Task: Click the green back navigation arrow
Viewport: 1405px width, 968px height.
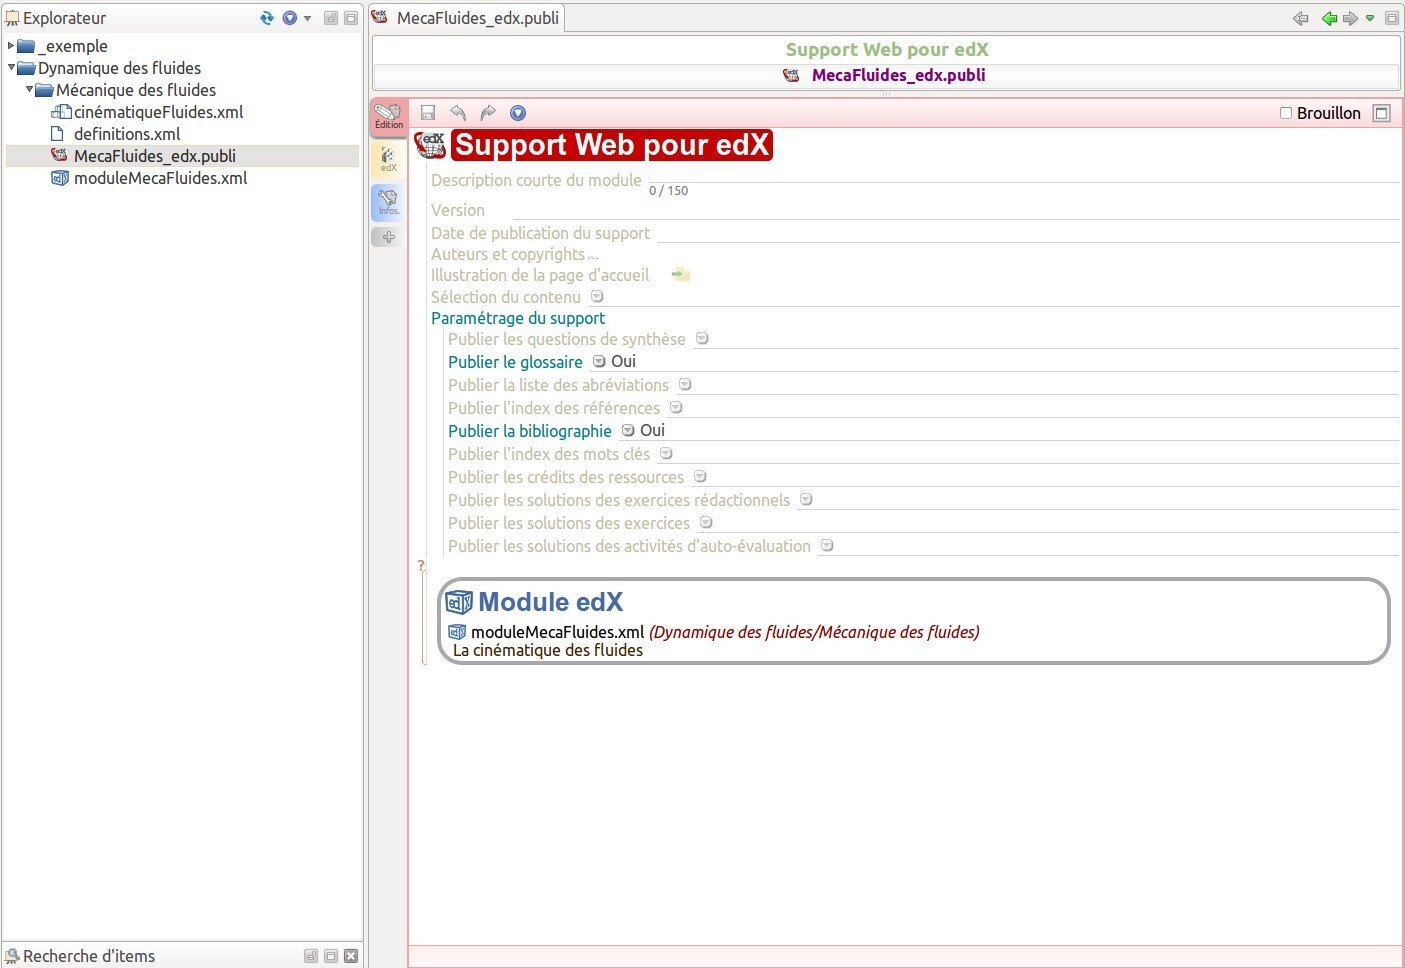Action: pos(1329,18)
